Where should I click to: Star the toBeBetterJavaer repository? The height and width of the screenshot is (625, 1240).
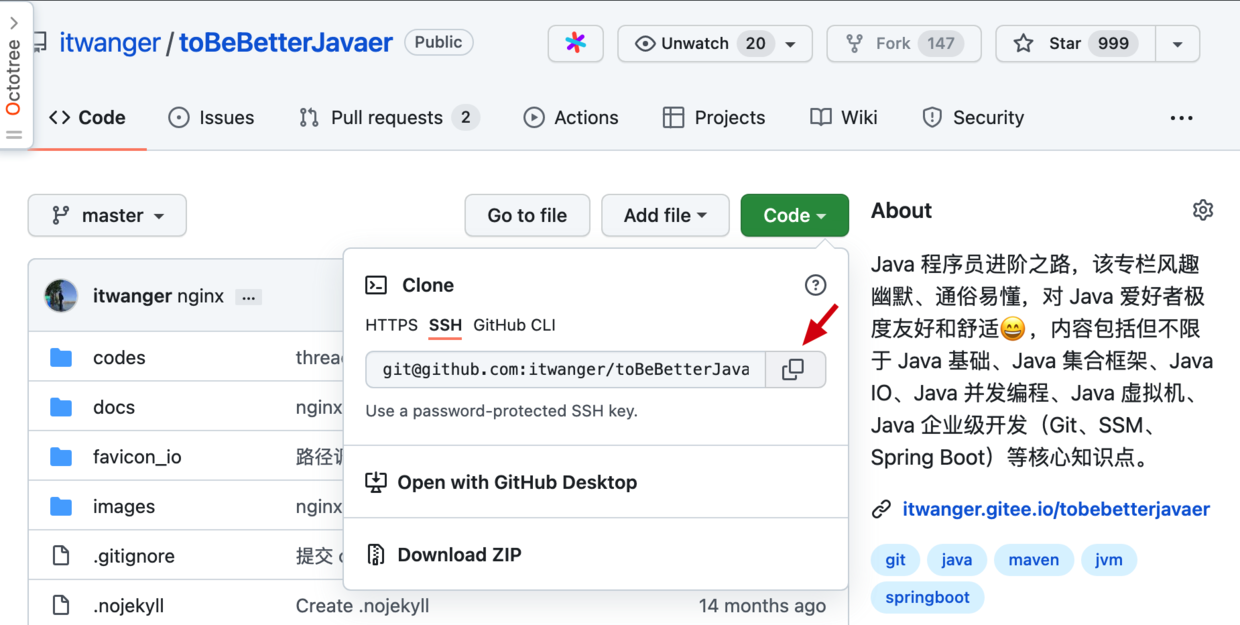(1075, 43)
